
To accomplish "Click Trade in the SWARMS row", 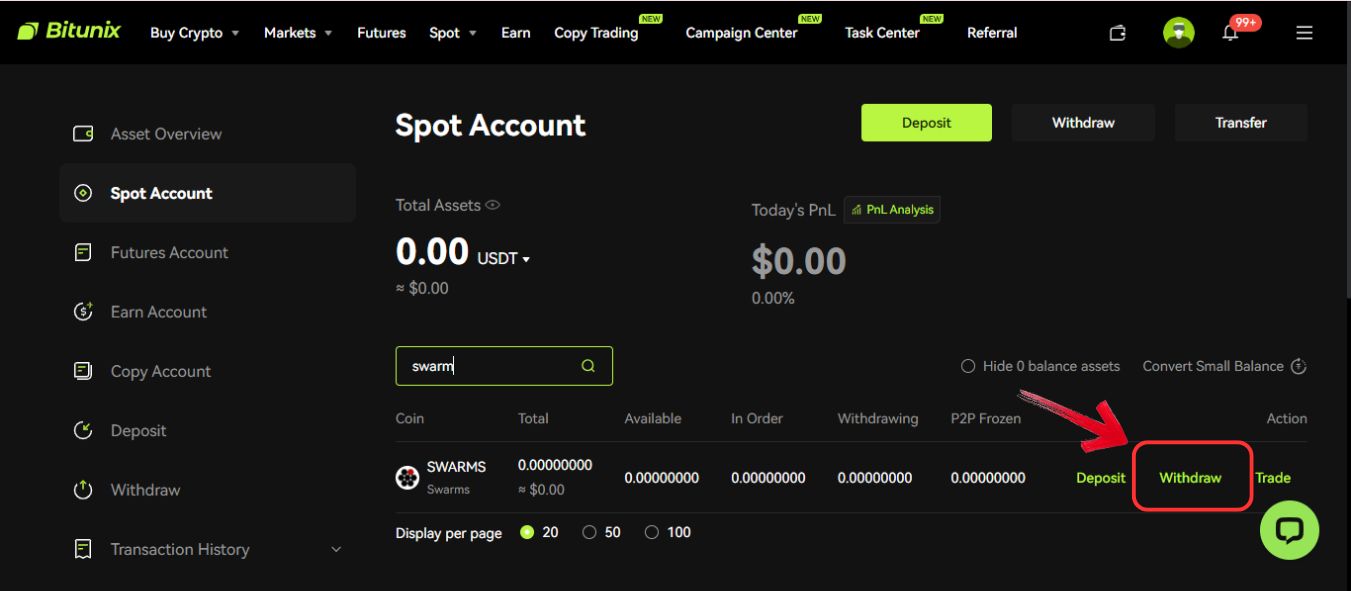I will (1273, 478).
